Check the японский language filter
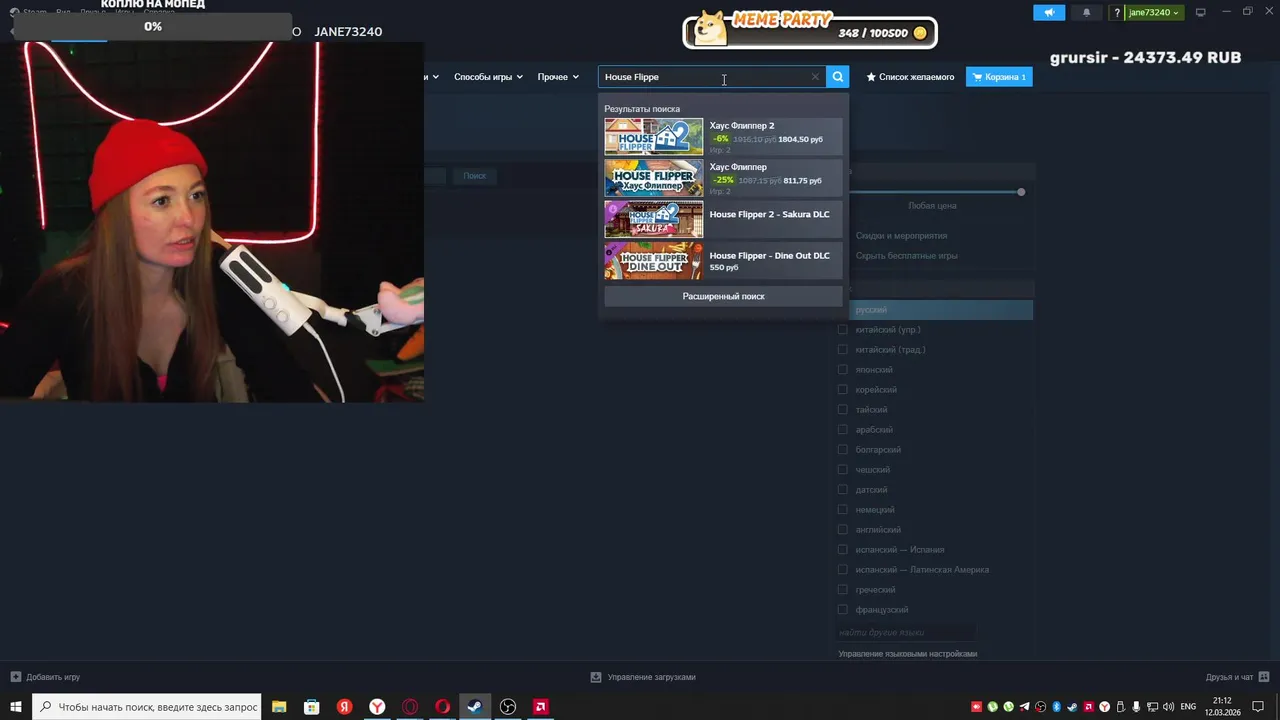This screenshot has height=720, width=1280. coord(843,370)
